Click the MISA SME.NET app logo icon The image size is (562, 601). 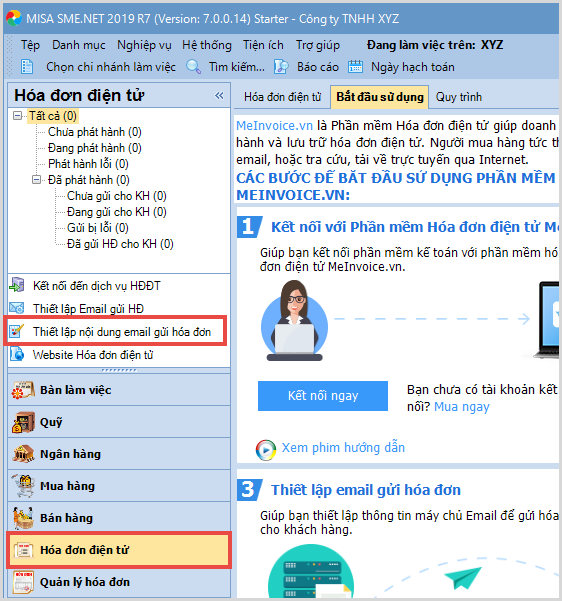(x=13, y=18)
